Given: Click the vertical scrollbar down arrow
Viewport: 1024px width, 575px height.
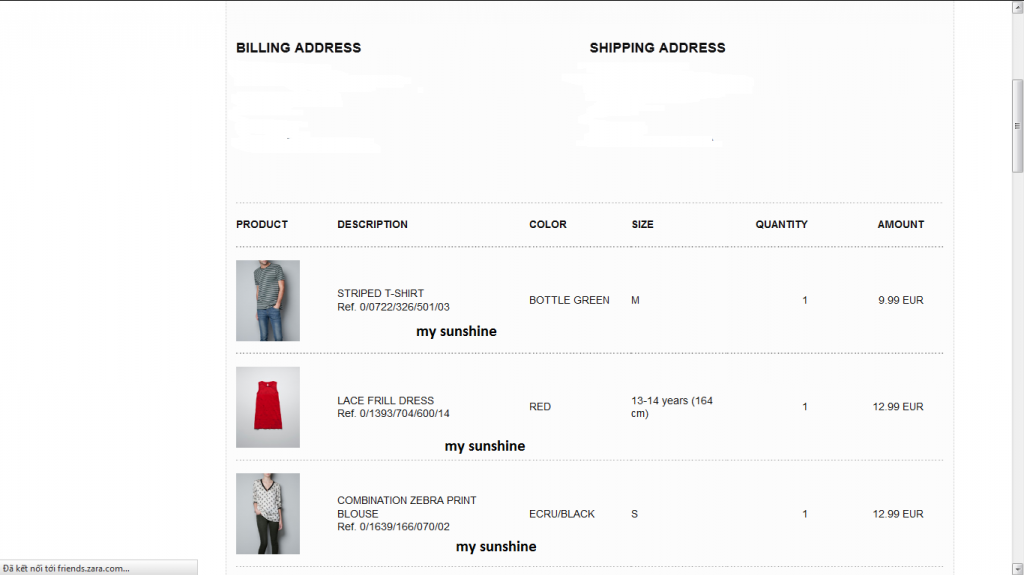Looking at the screenshot, I should pos(1018,567).
